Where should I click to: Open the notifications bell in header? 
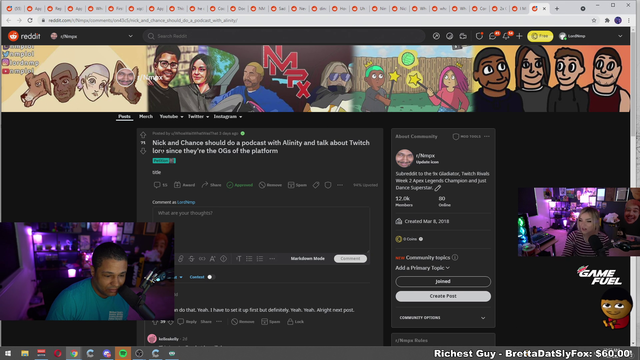point(506,36)
